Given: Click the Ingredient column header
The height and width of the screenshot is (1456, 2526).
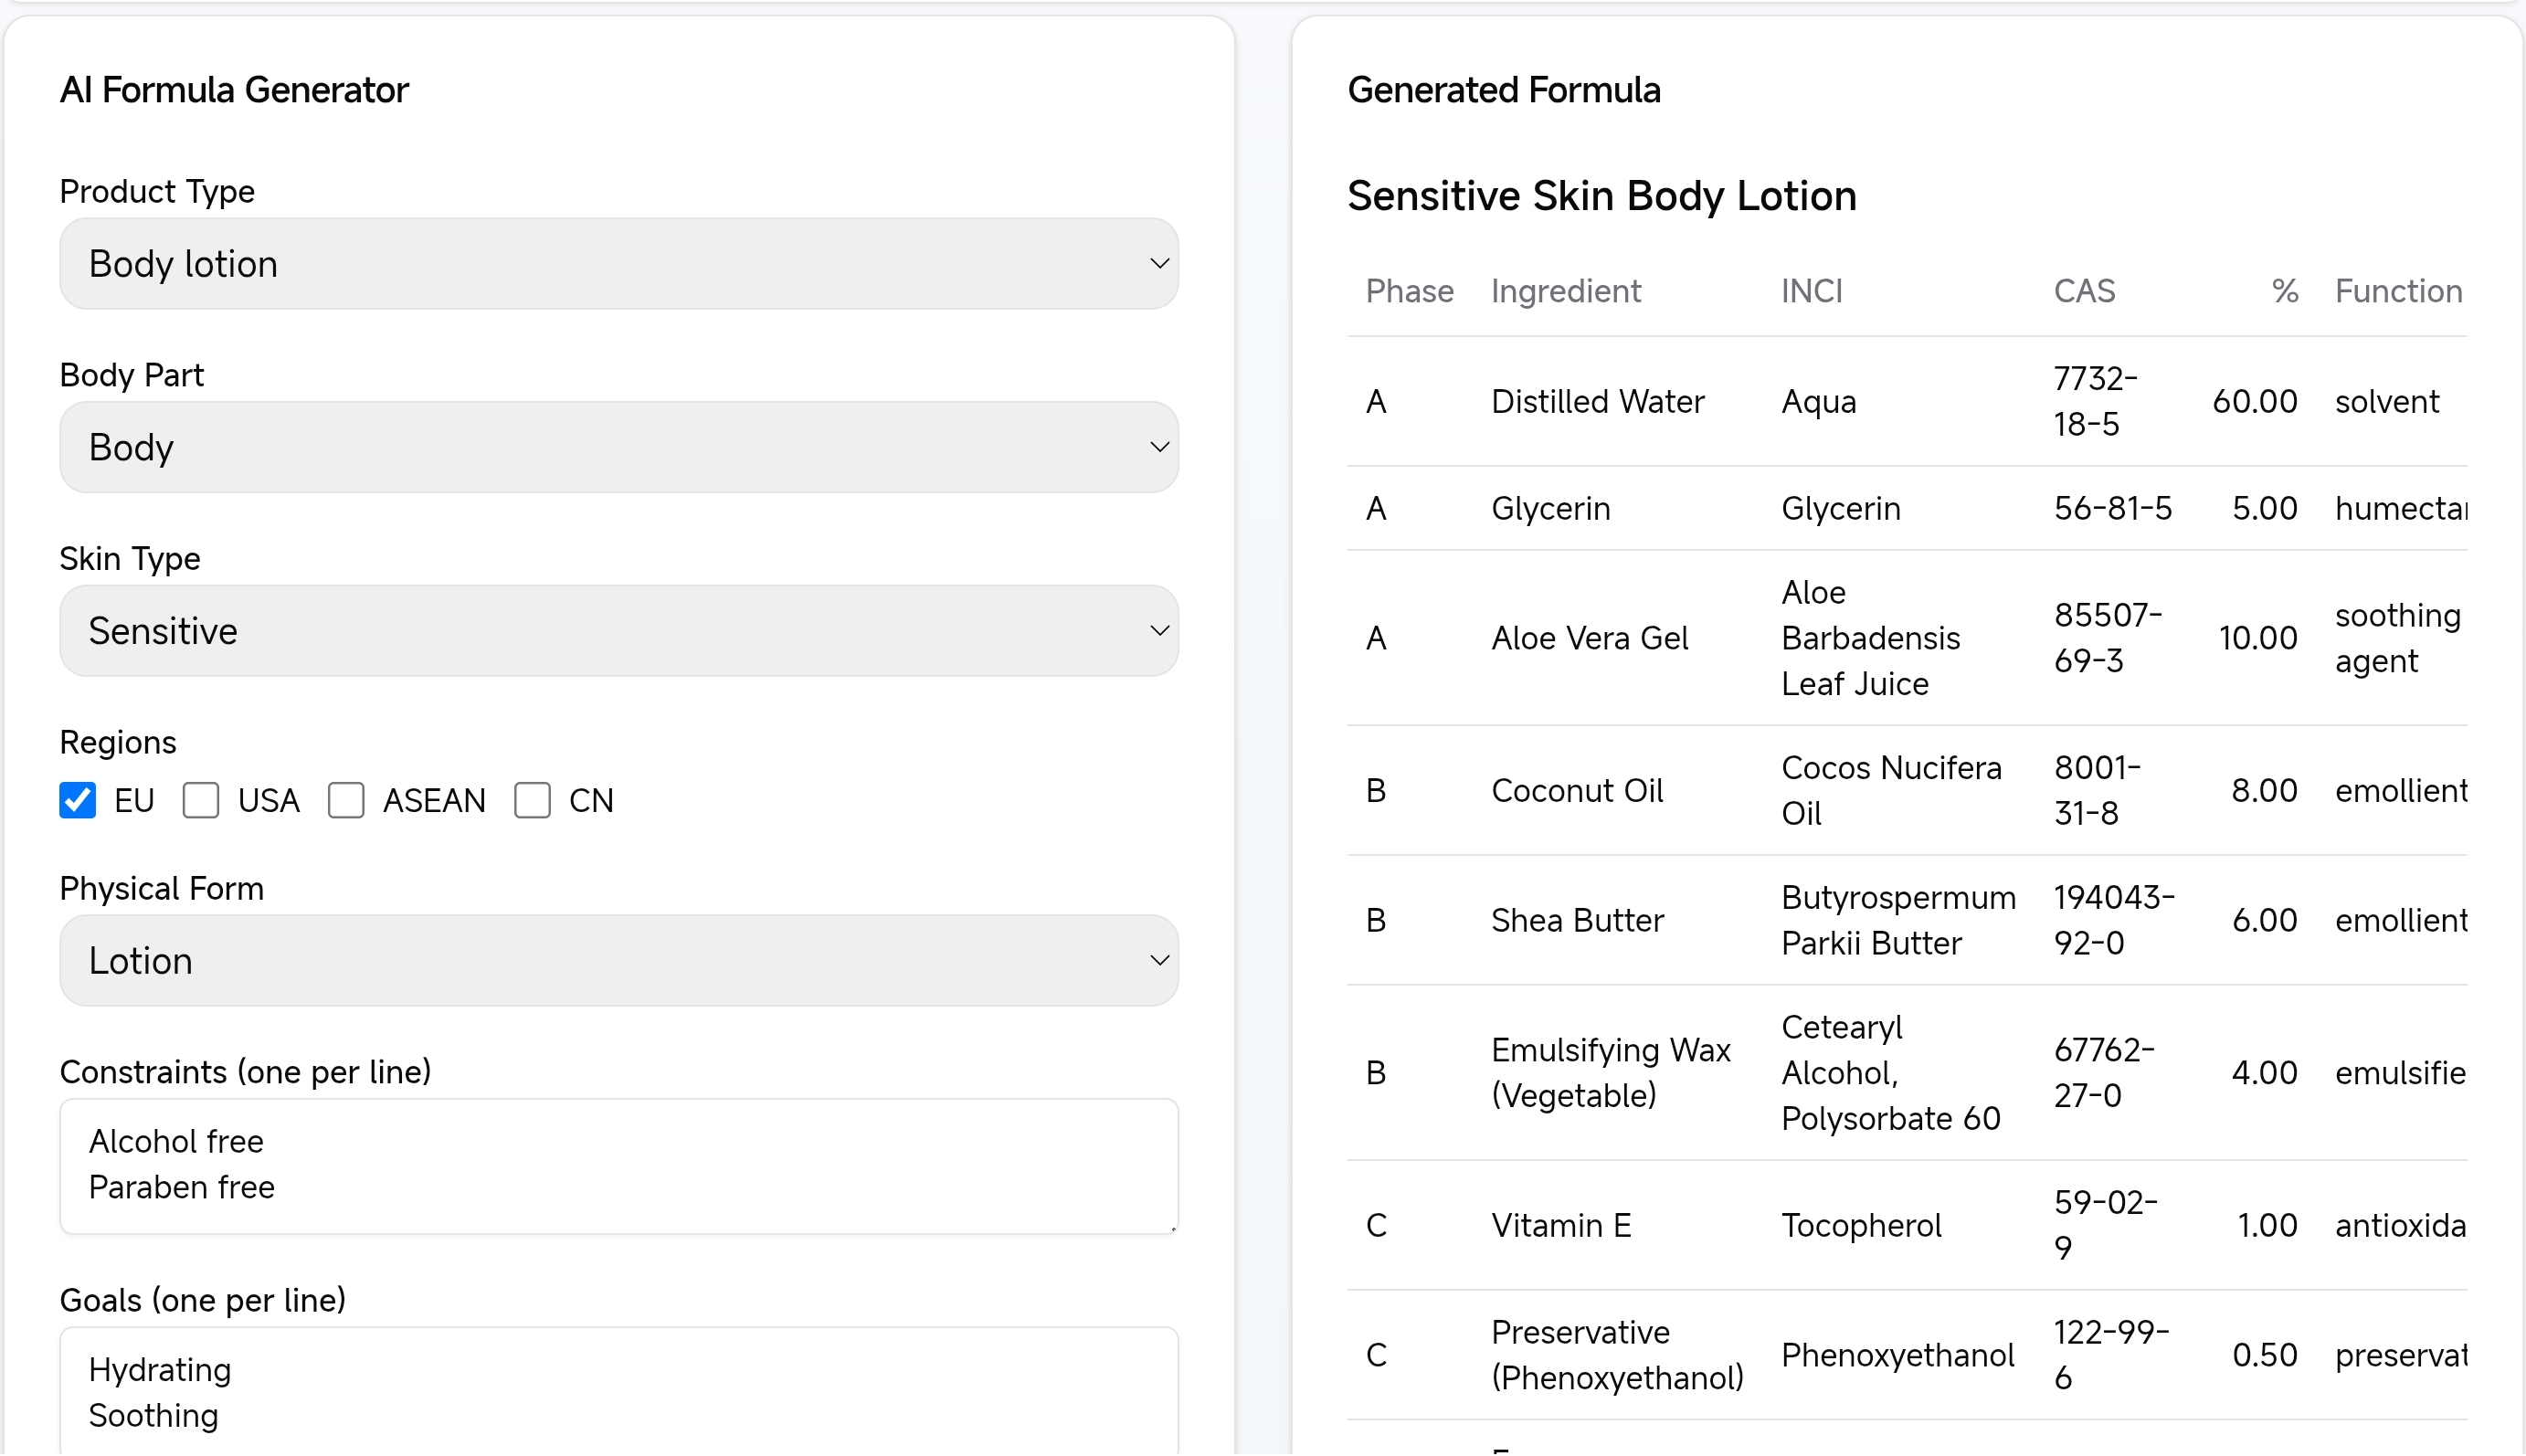Looking at the screenshot, I should click(1566, 291).
